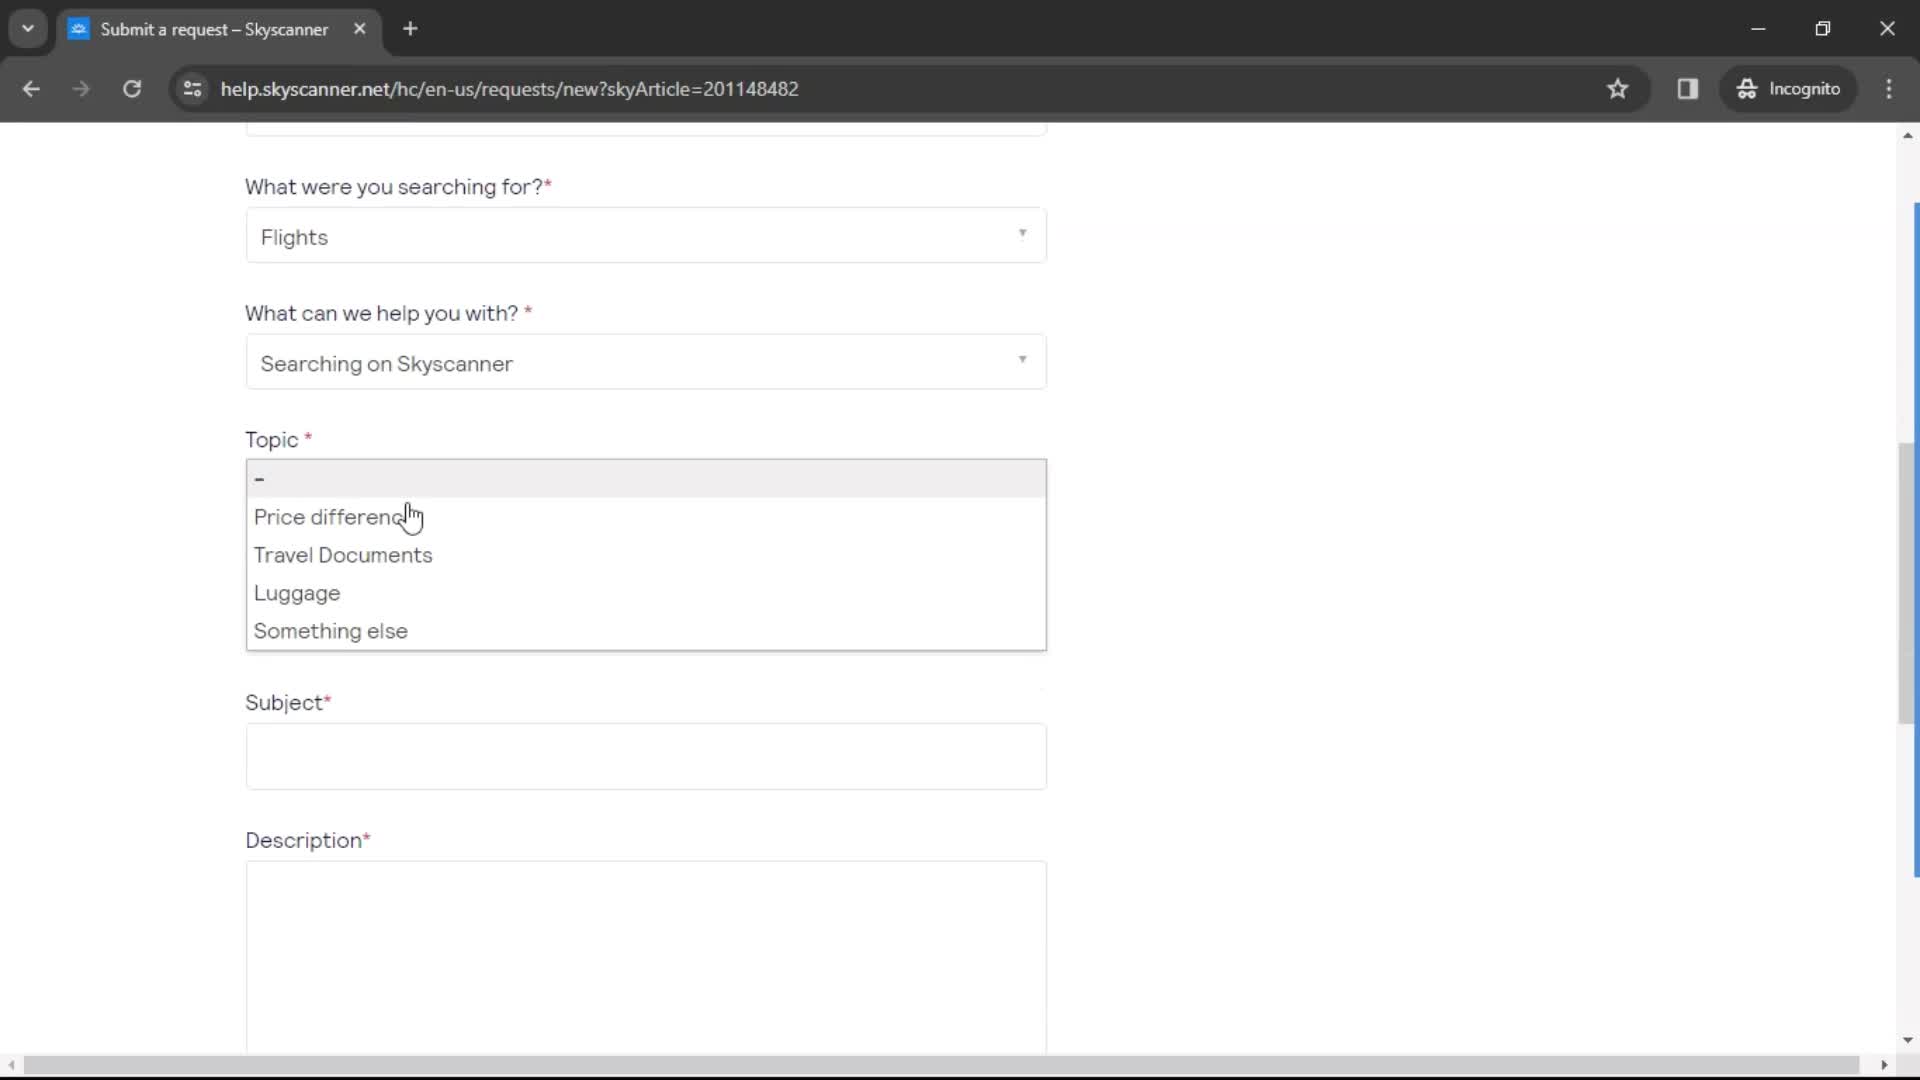Image resolution: width=1920 pixels, height=1080 pixels.
Task: Click the 'Subject' field label
Action: point(284,703)
